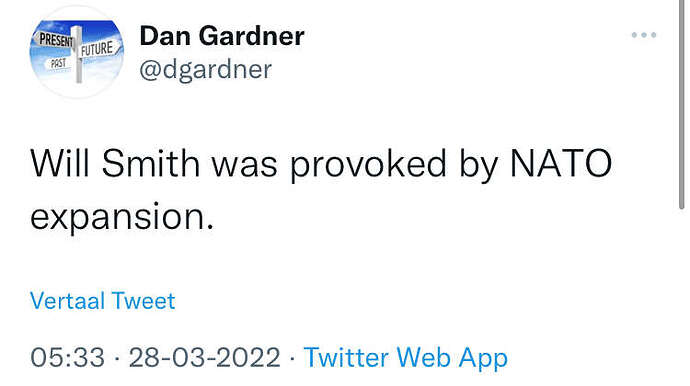This screenshot has width=690, height=386.
Task: Click the word "was" in tweet text
Action: (245, 166)
